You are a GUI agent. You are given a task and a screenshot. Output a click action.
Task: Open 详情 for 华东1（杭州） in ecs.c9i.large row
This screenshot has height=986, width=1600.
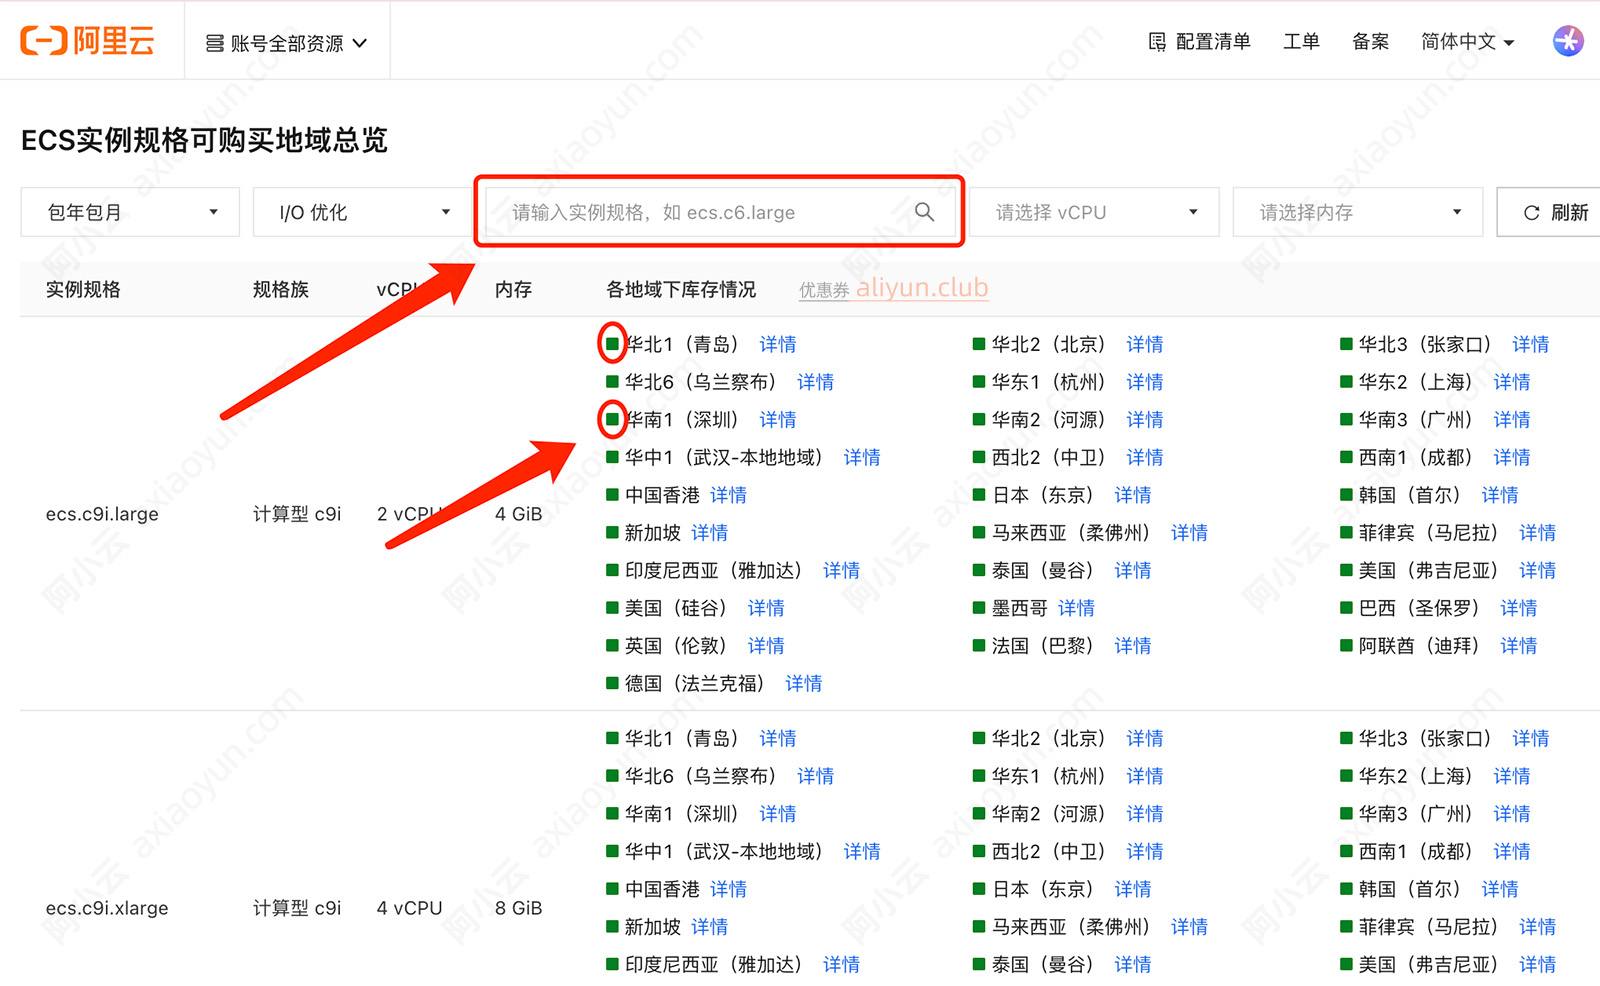click(x=1145, y=382)
